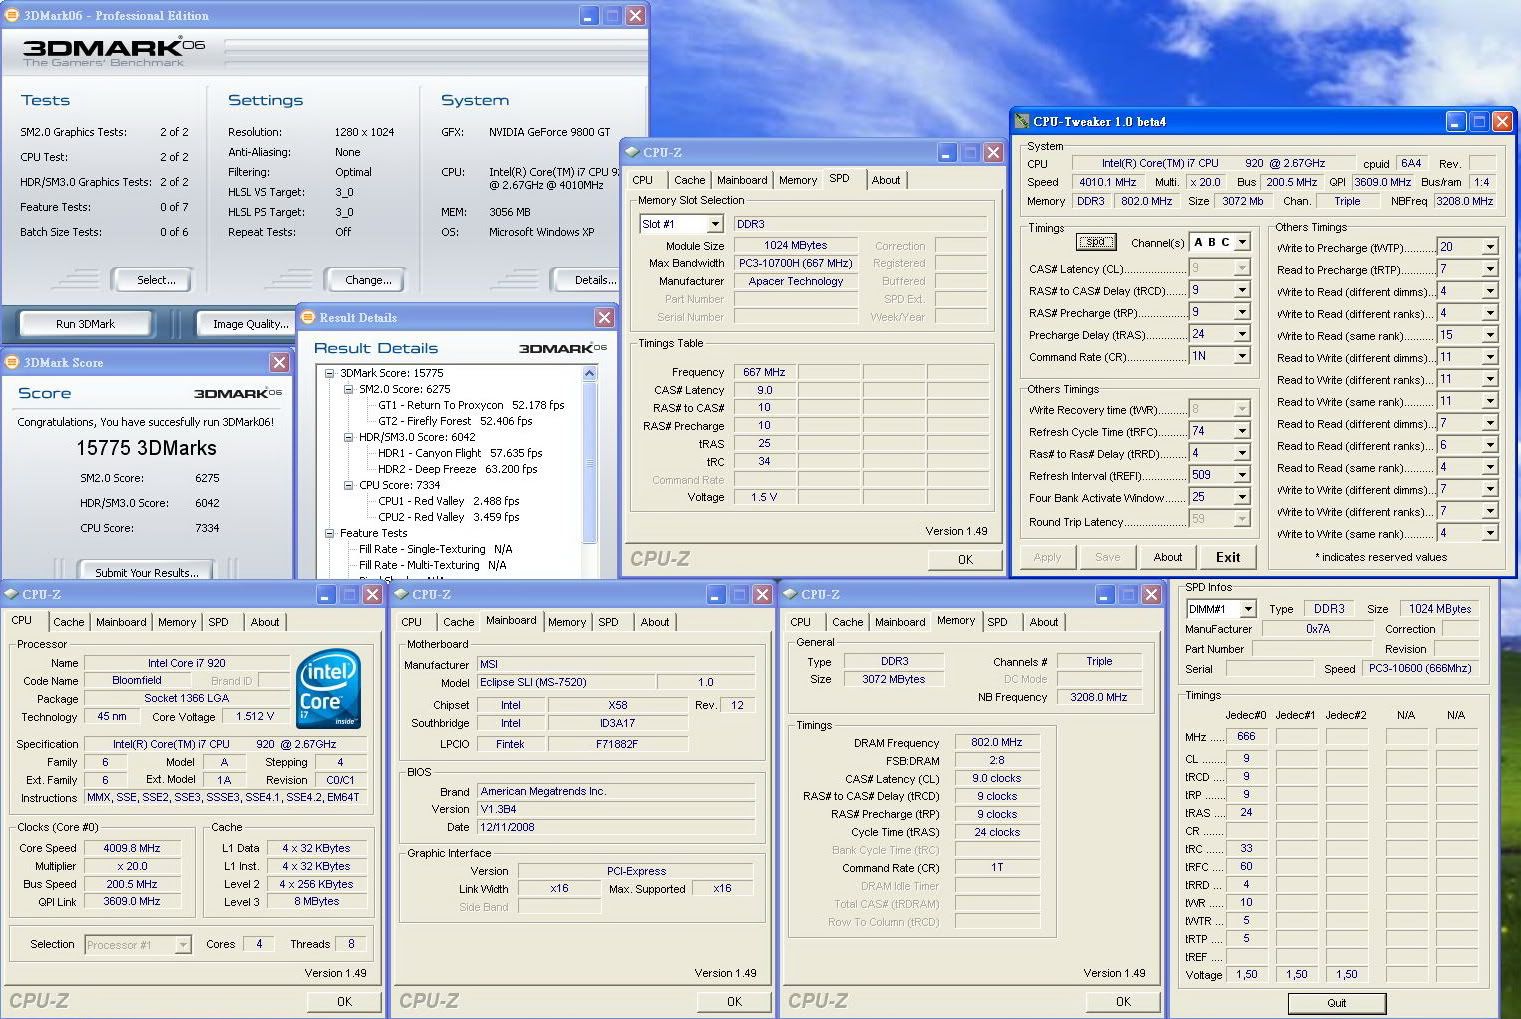
Task: Click the Exit button in CPU-Tweaker
Action: coord(1228,557)
